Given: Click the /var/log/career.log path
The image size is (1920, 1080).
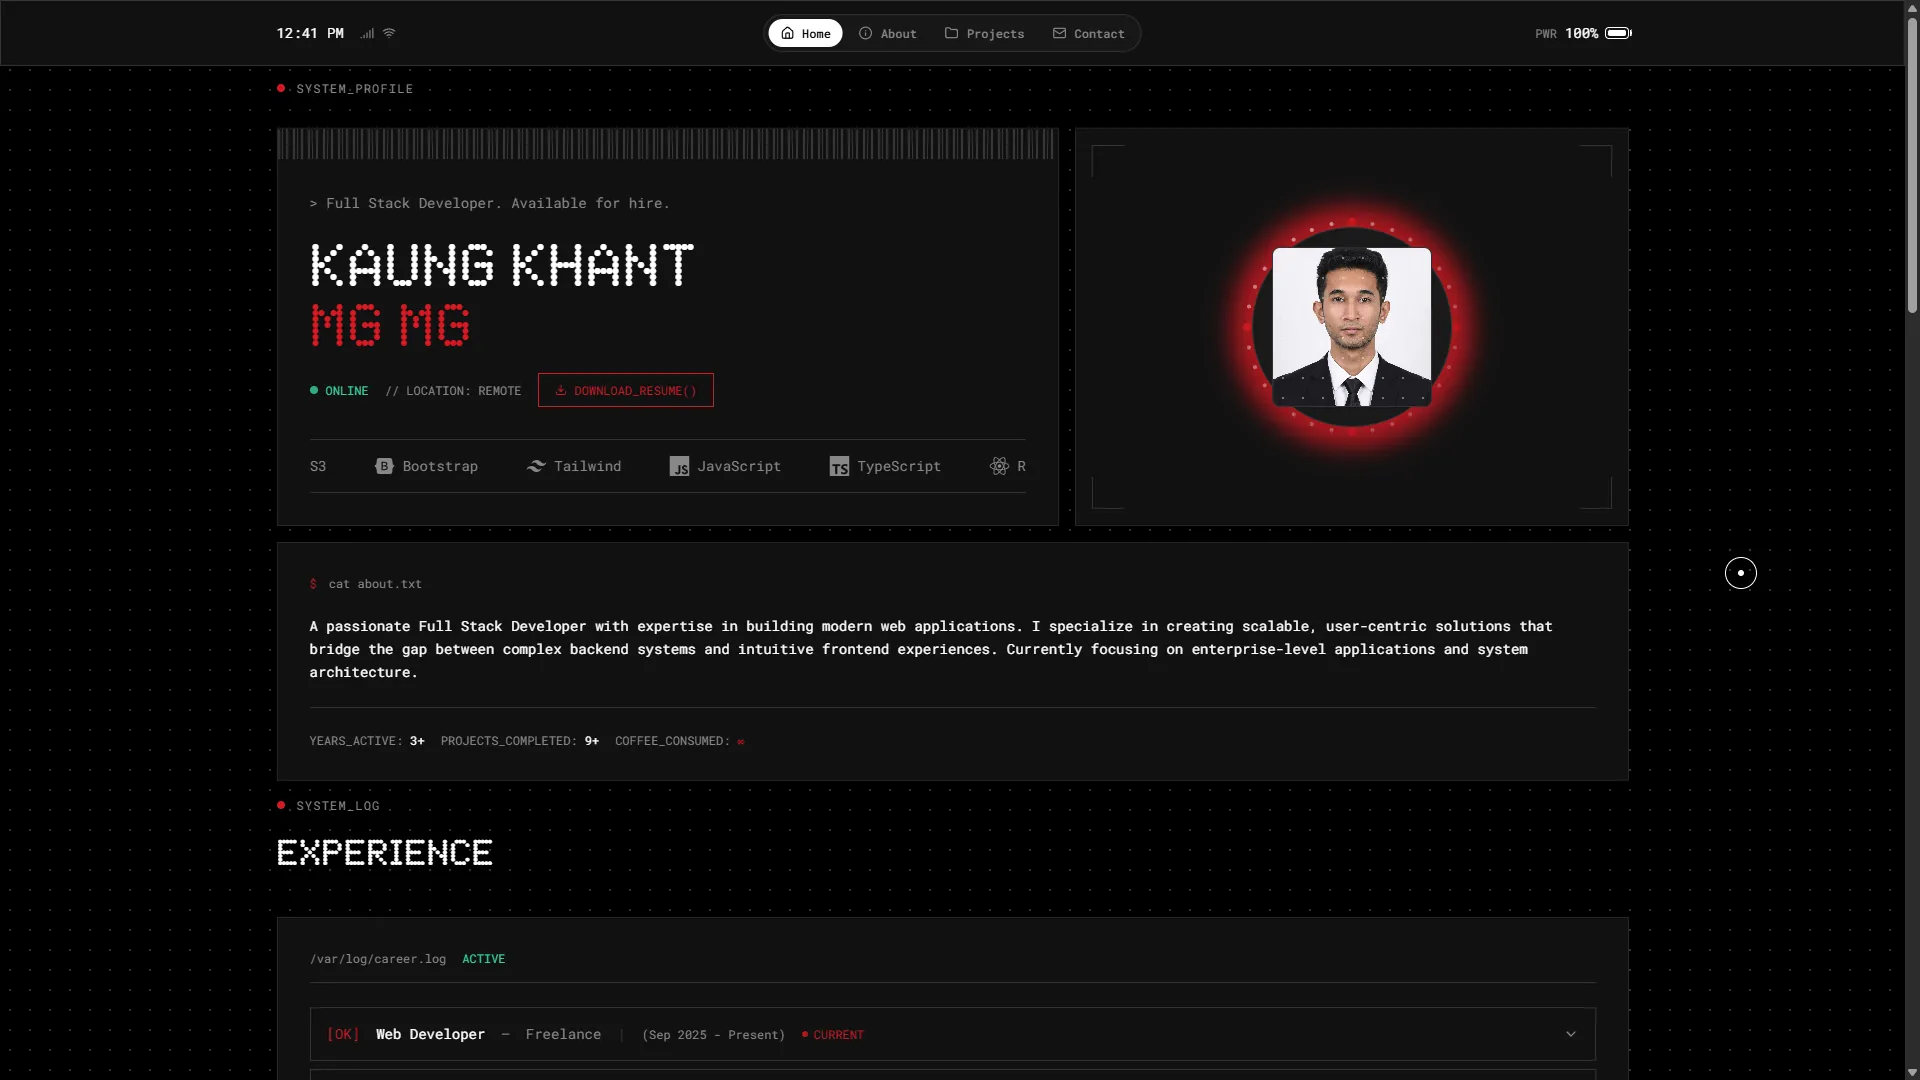Looking at the screenshot, I should (378, 958).
